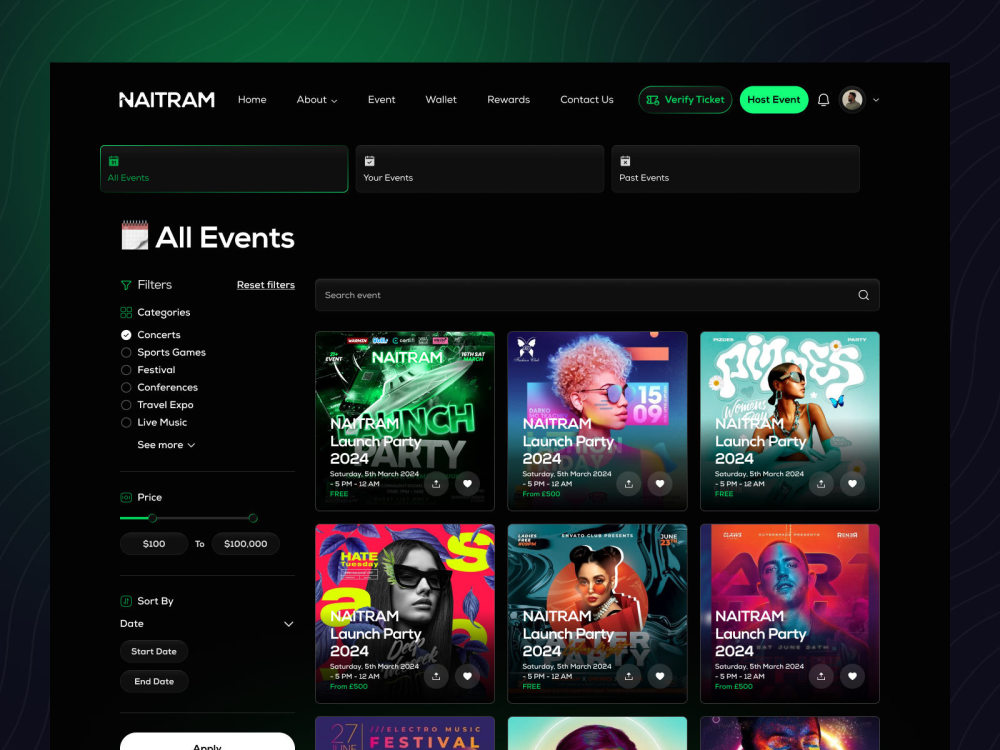Expand the About menu
1000x750 pixels.
point(317,99)
